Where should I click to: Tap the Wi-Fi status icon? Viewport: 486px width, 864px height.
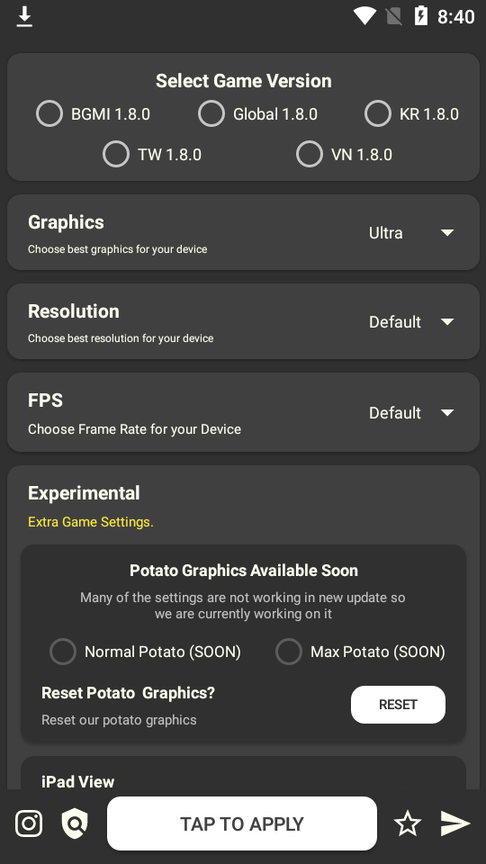(x=364, y=16)
